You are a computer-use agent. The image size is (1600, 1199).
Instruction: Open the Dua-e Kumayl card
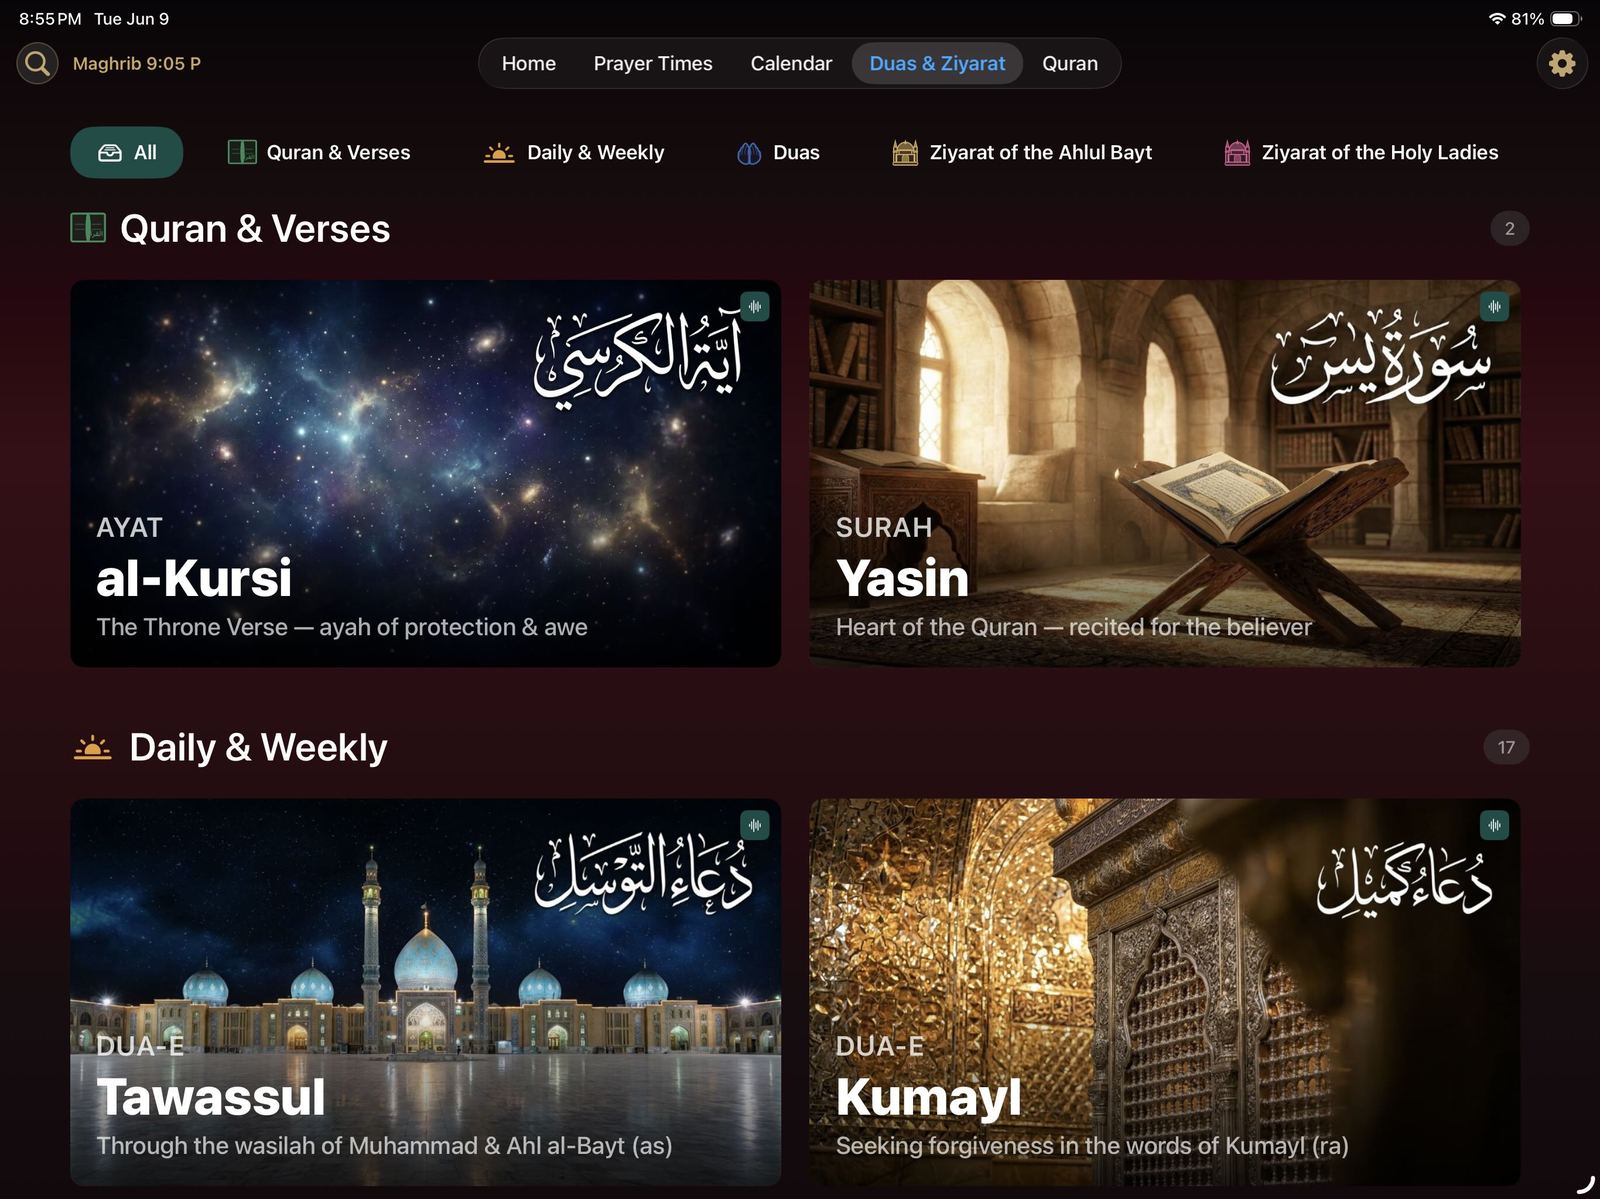[x=1164, y=992]
